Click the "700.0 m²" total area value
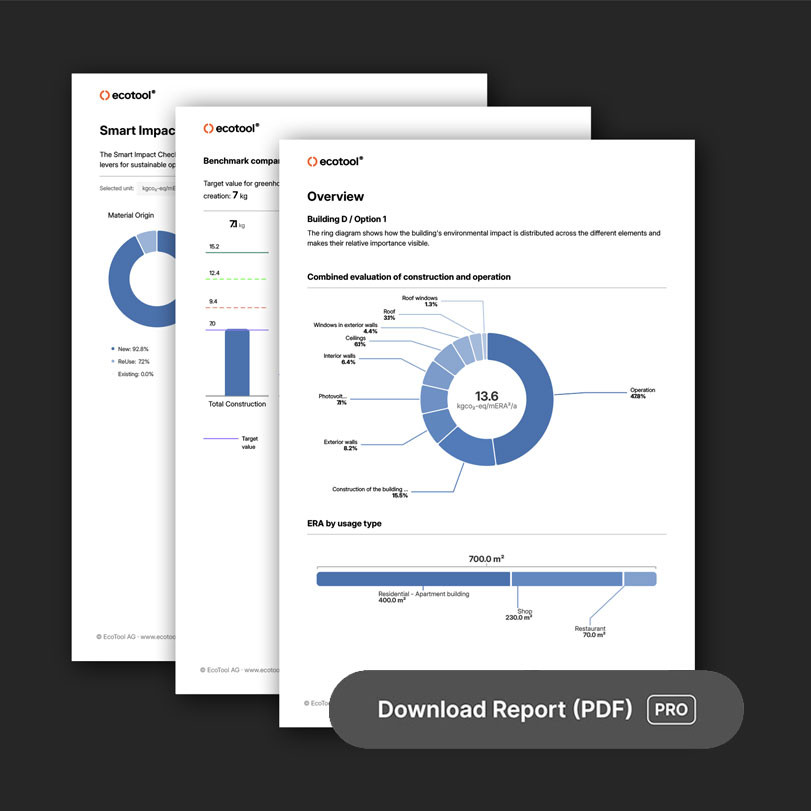 tap(486, 559)
